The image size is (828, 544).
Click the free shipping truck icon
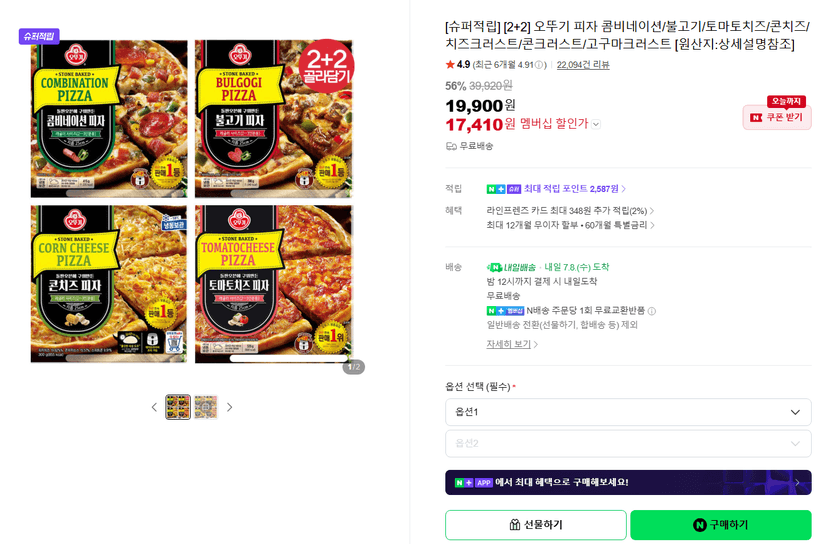coord(451,146)
